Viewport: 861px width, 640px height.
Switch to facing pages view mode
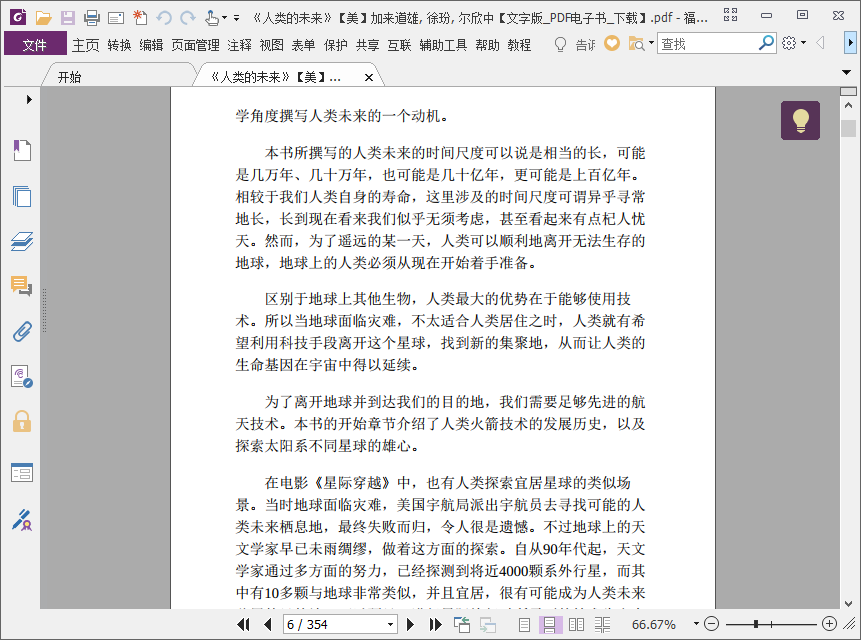(x=577, y=625)
